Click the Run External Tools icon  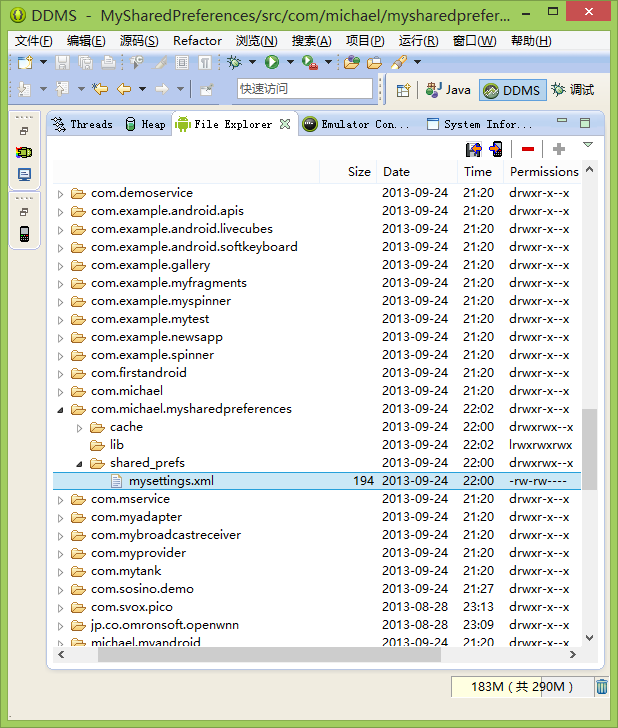[310, 62]
